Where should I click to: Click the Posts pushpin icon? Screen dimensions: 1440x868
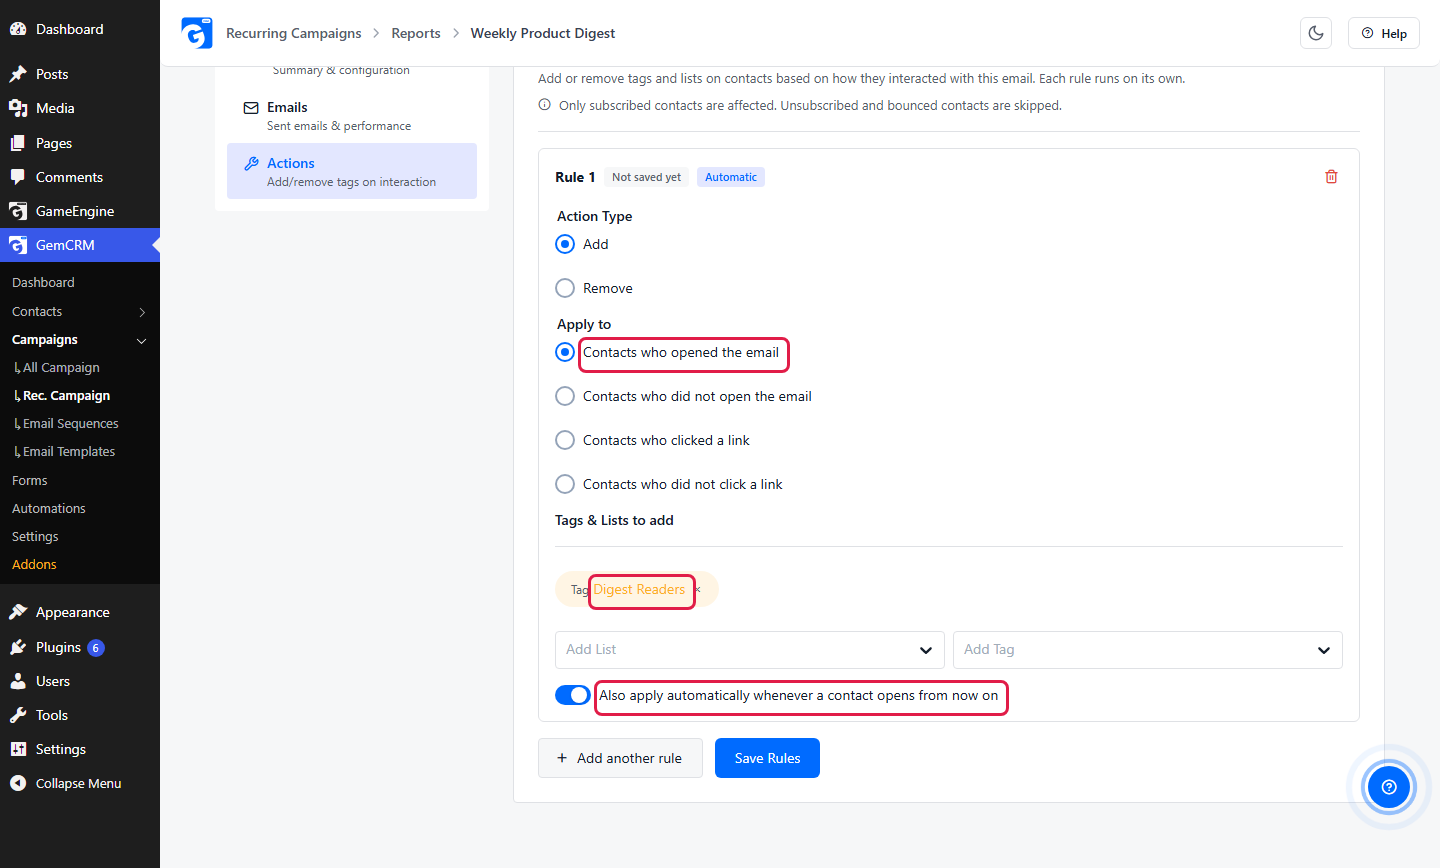coord(18,74)
